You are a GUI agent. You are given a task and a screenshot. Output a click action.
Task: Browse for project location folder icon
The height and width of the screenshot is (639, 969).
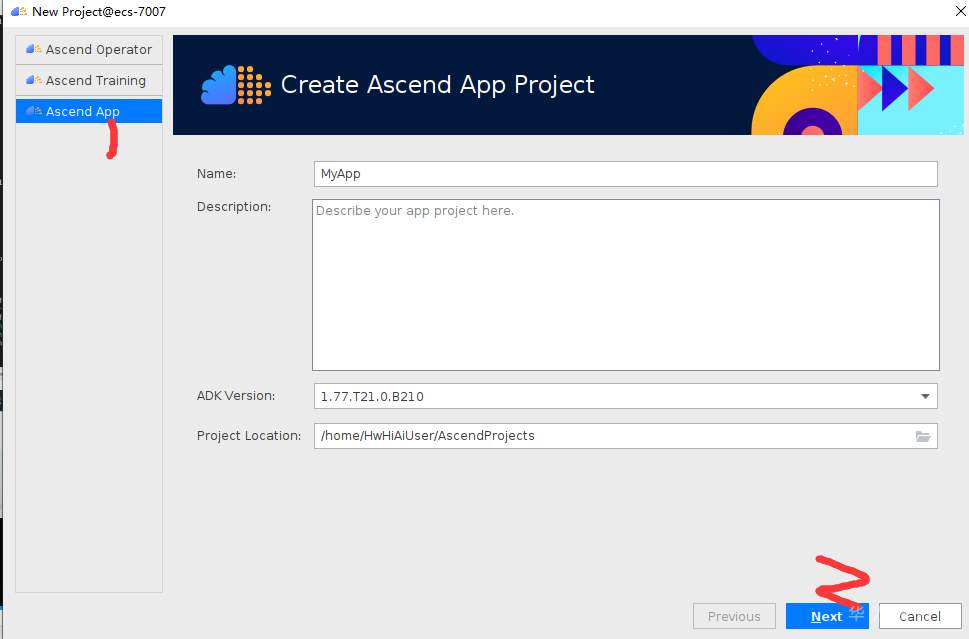click(x=923, y=436)
